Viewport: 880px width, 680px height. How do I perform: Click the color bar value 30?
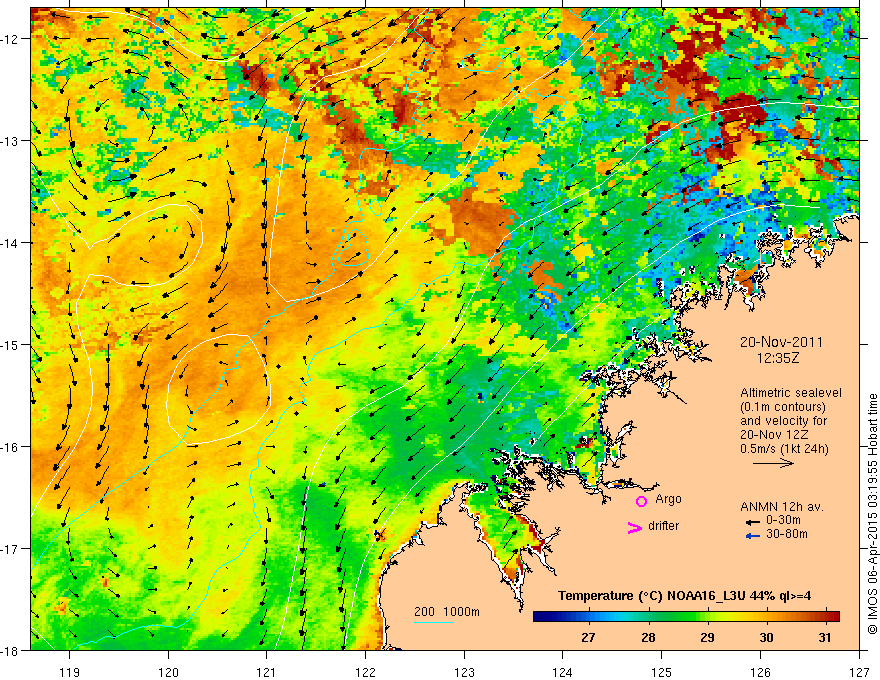(766, 637)
